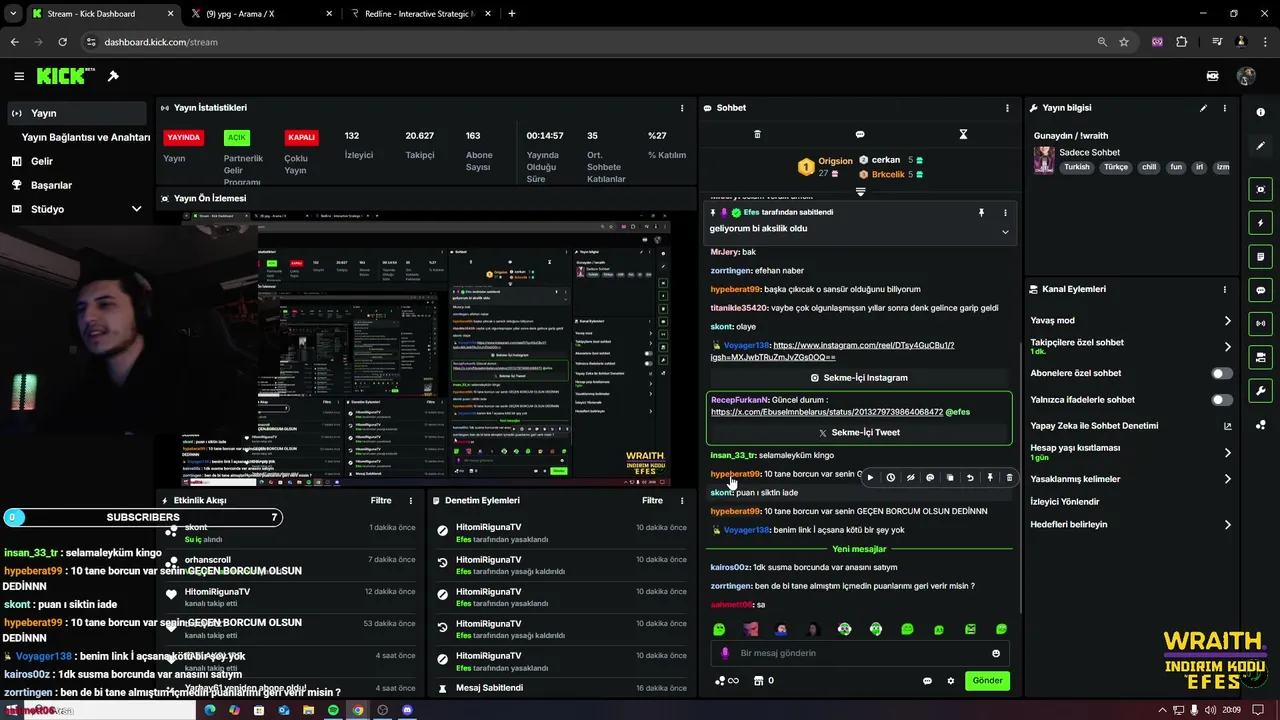Click the browser address bar

tap(590, 42)
